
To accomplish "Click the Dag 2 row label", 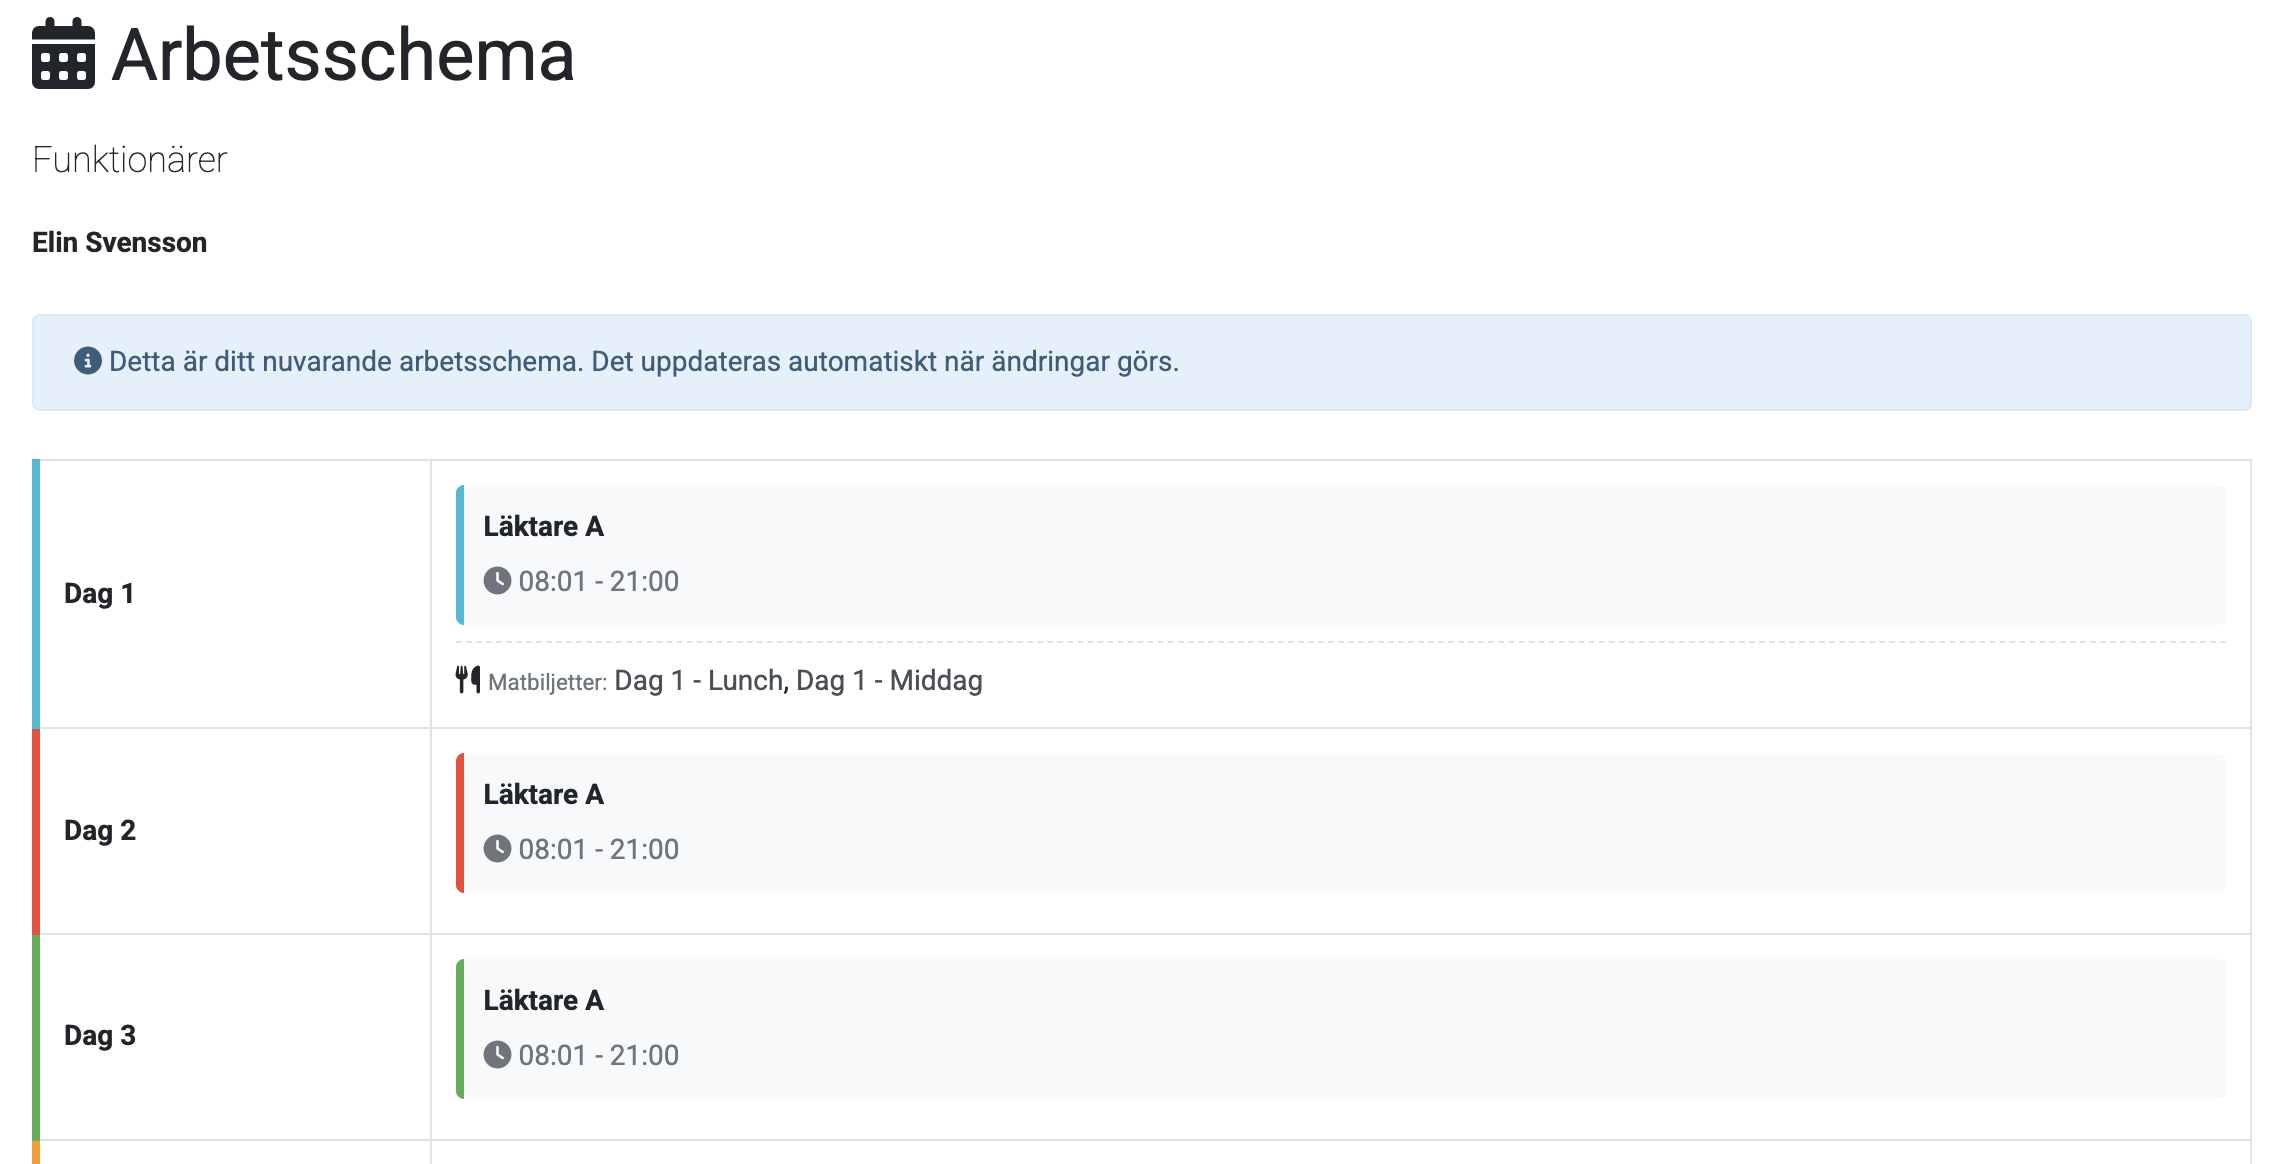I will [99, 831].
